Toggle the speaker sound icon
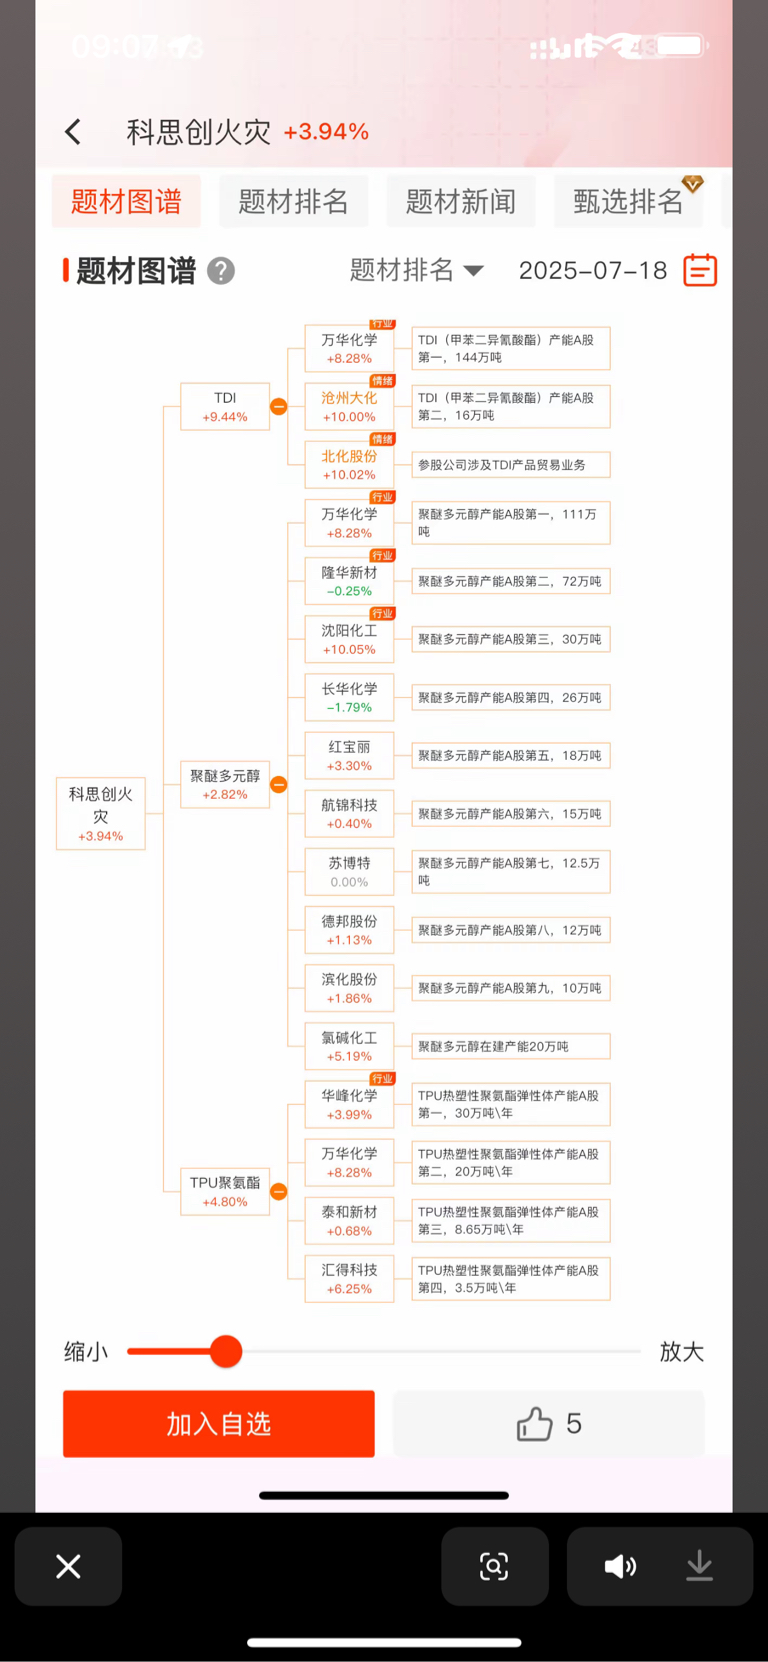 click(x=620, y=1566)
